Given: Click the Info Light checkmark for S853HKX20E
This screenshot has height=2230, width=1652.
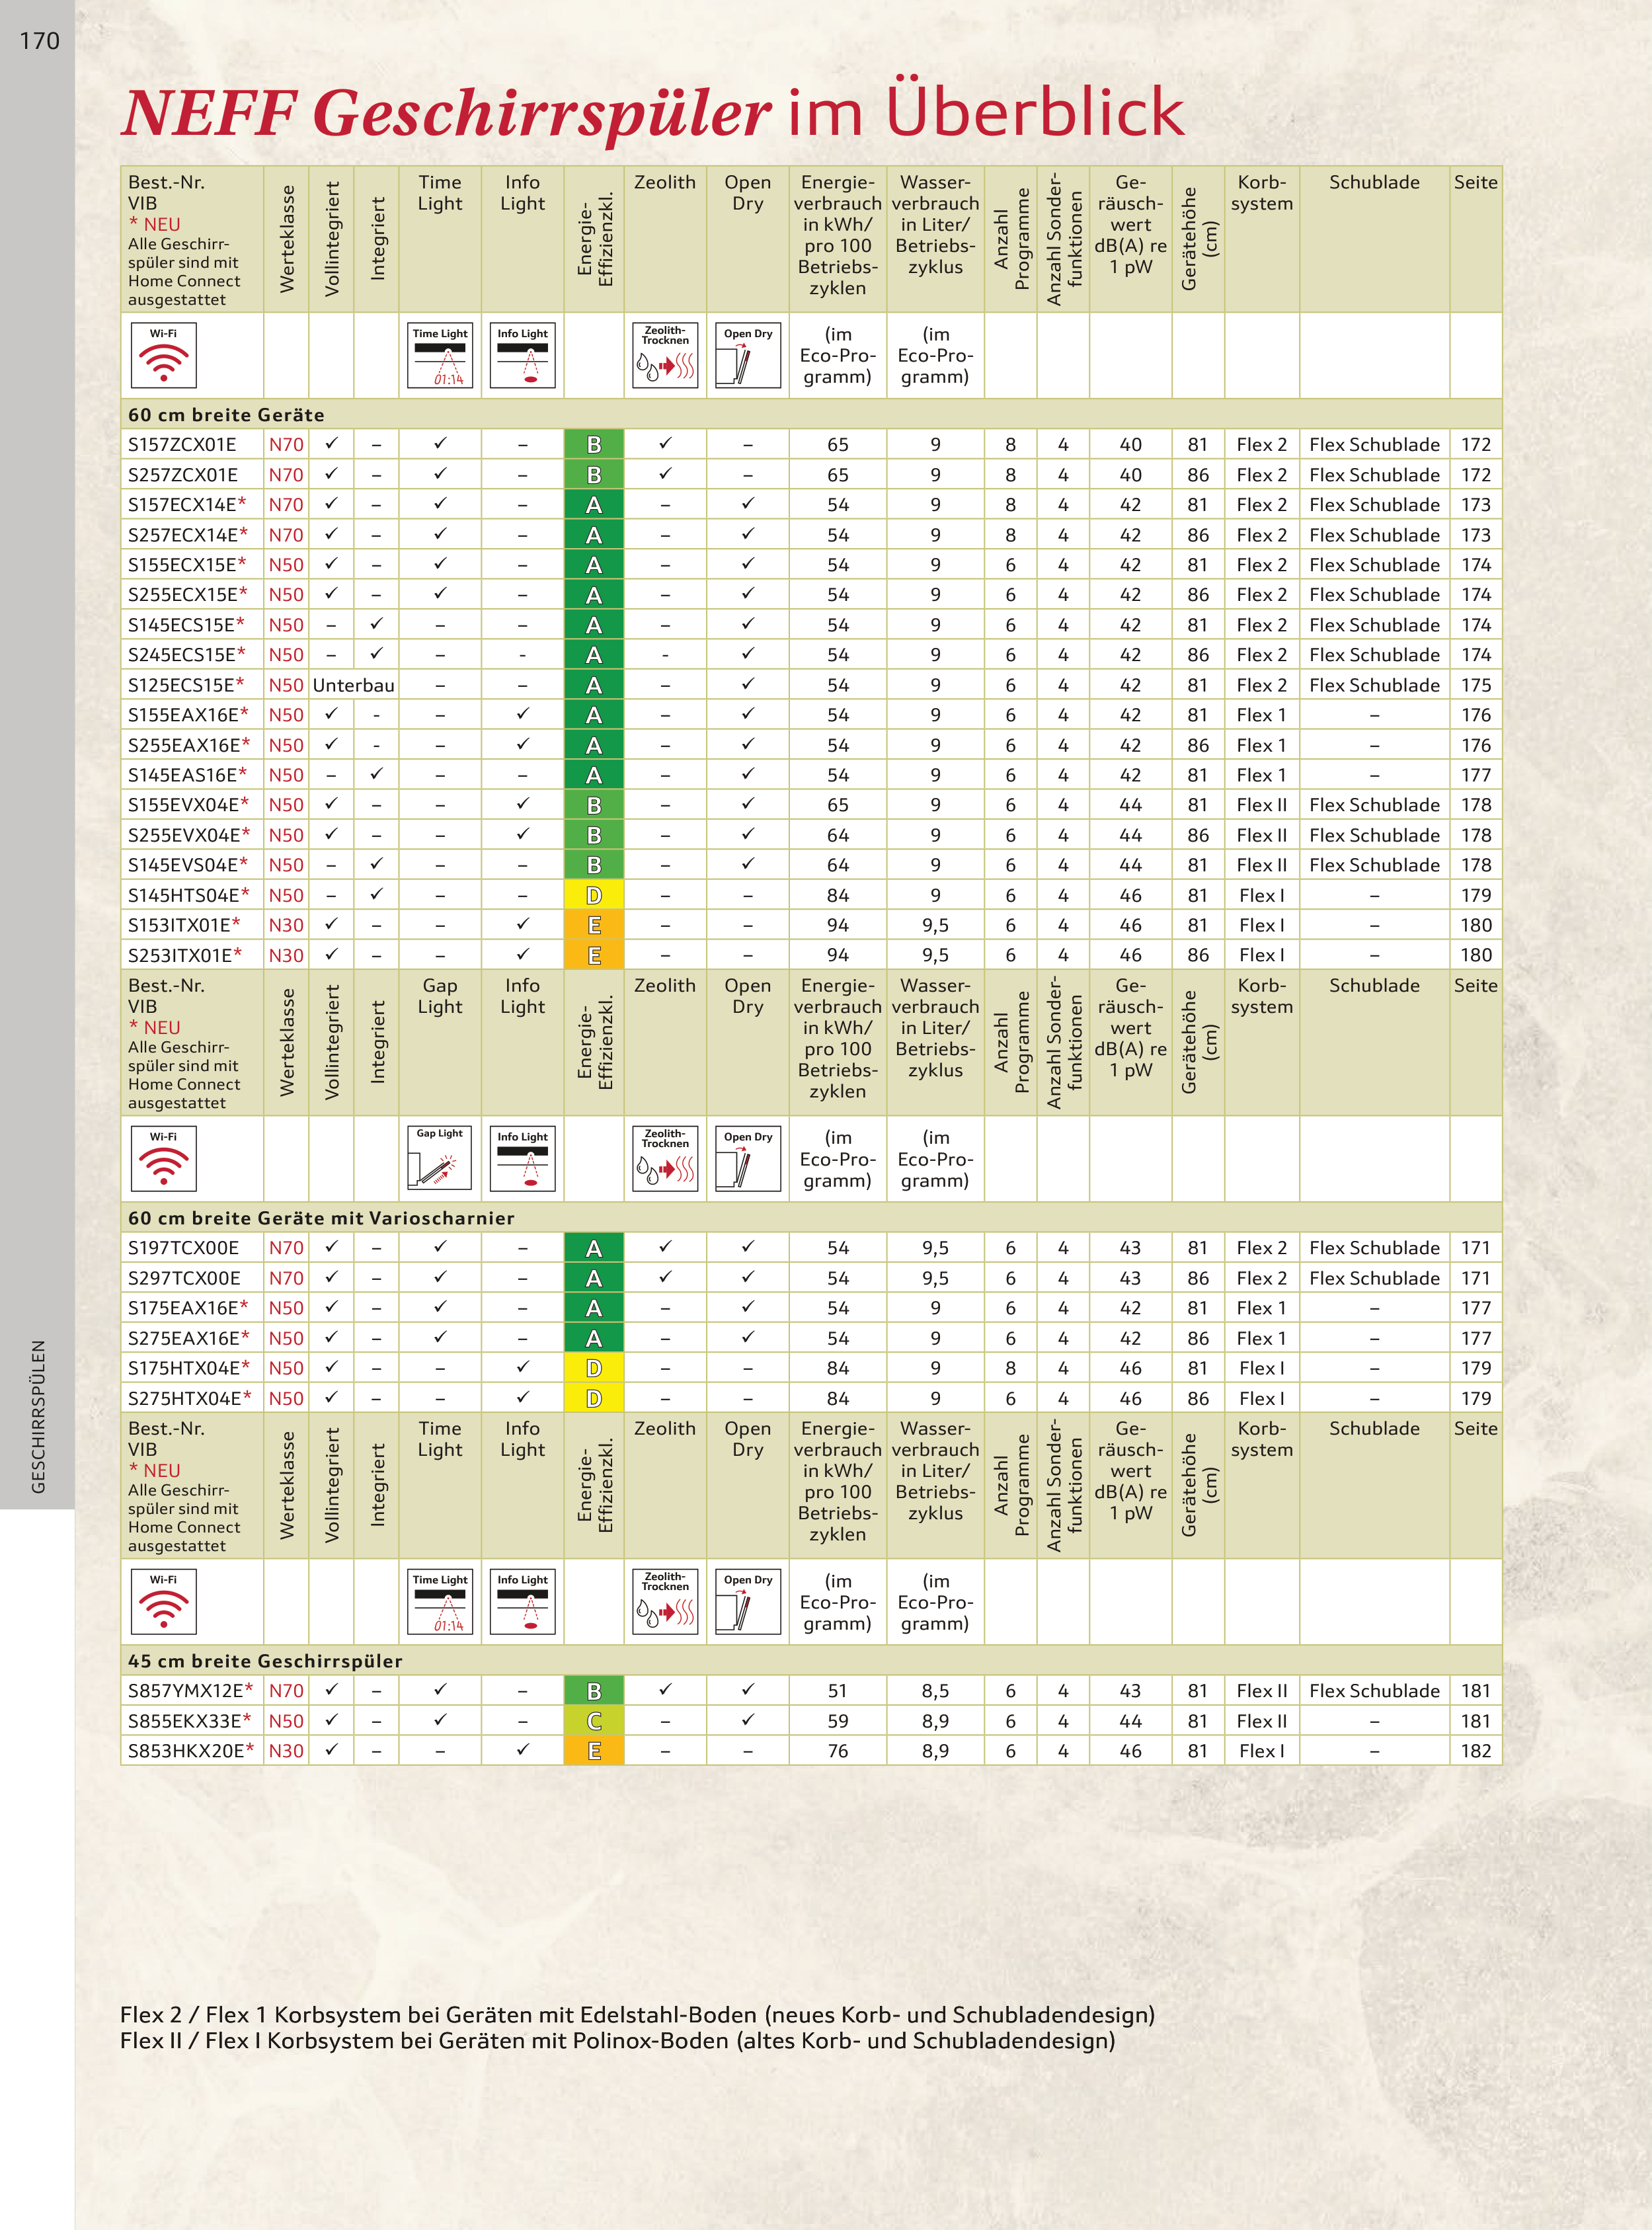Looking at the screenshot, I should [522, 1750].
